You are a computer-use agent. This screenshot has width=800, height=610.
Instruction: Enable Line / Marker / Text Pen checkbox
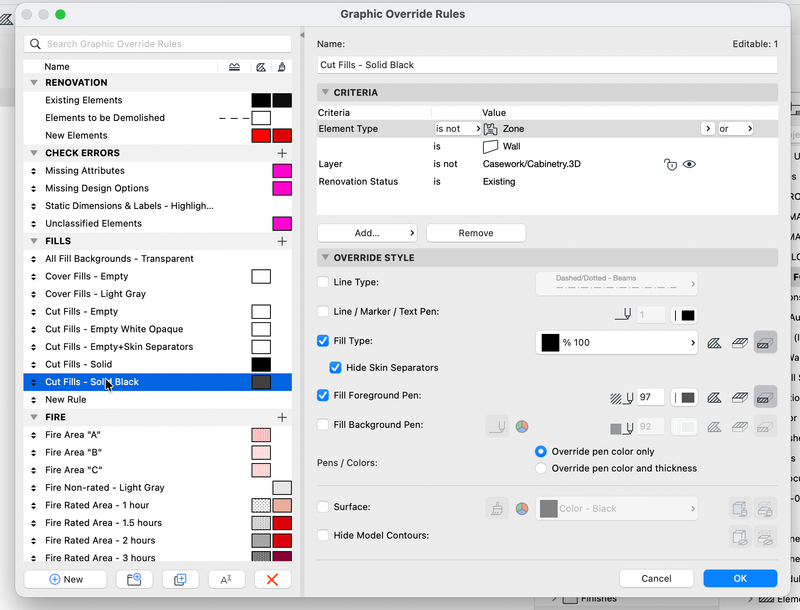pos(322,311)
